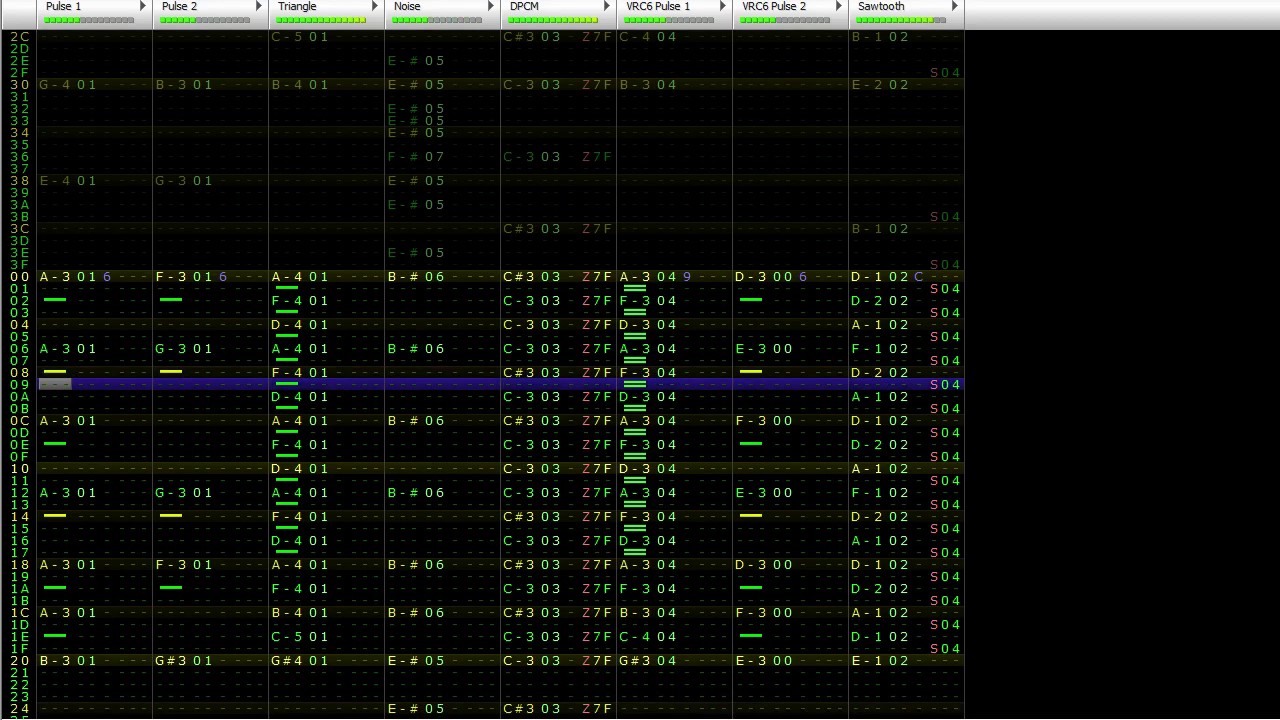Click the Noise channel volume meter

pyautogui.click(x=437, y=20)
